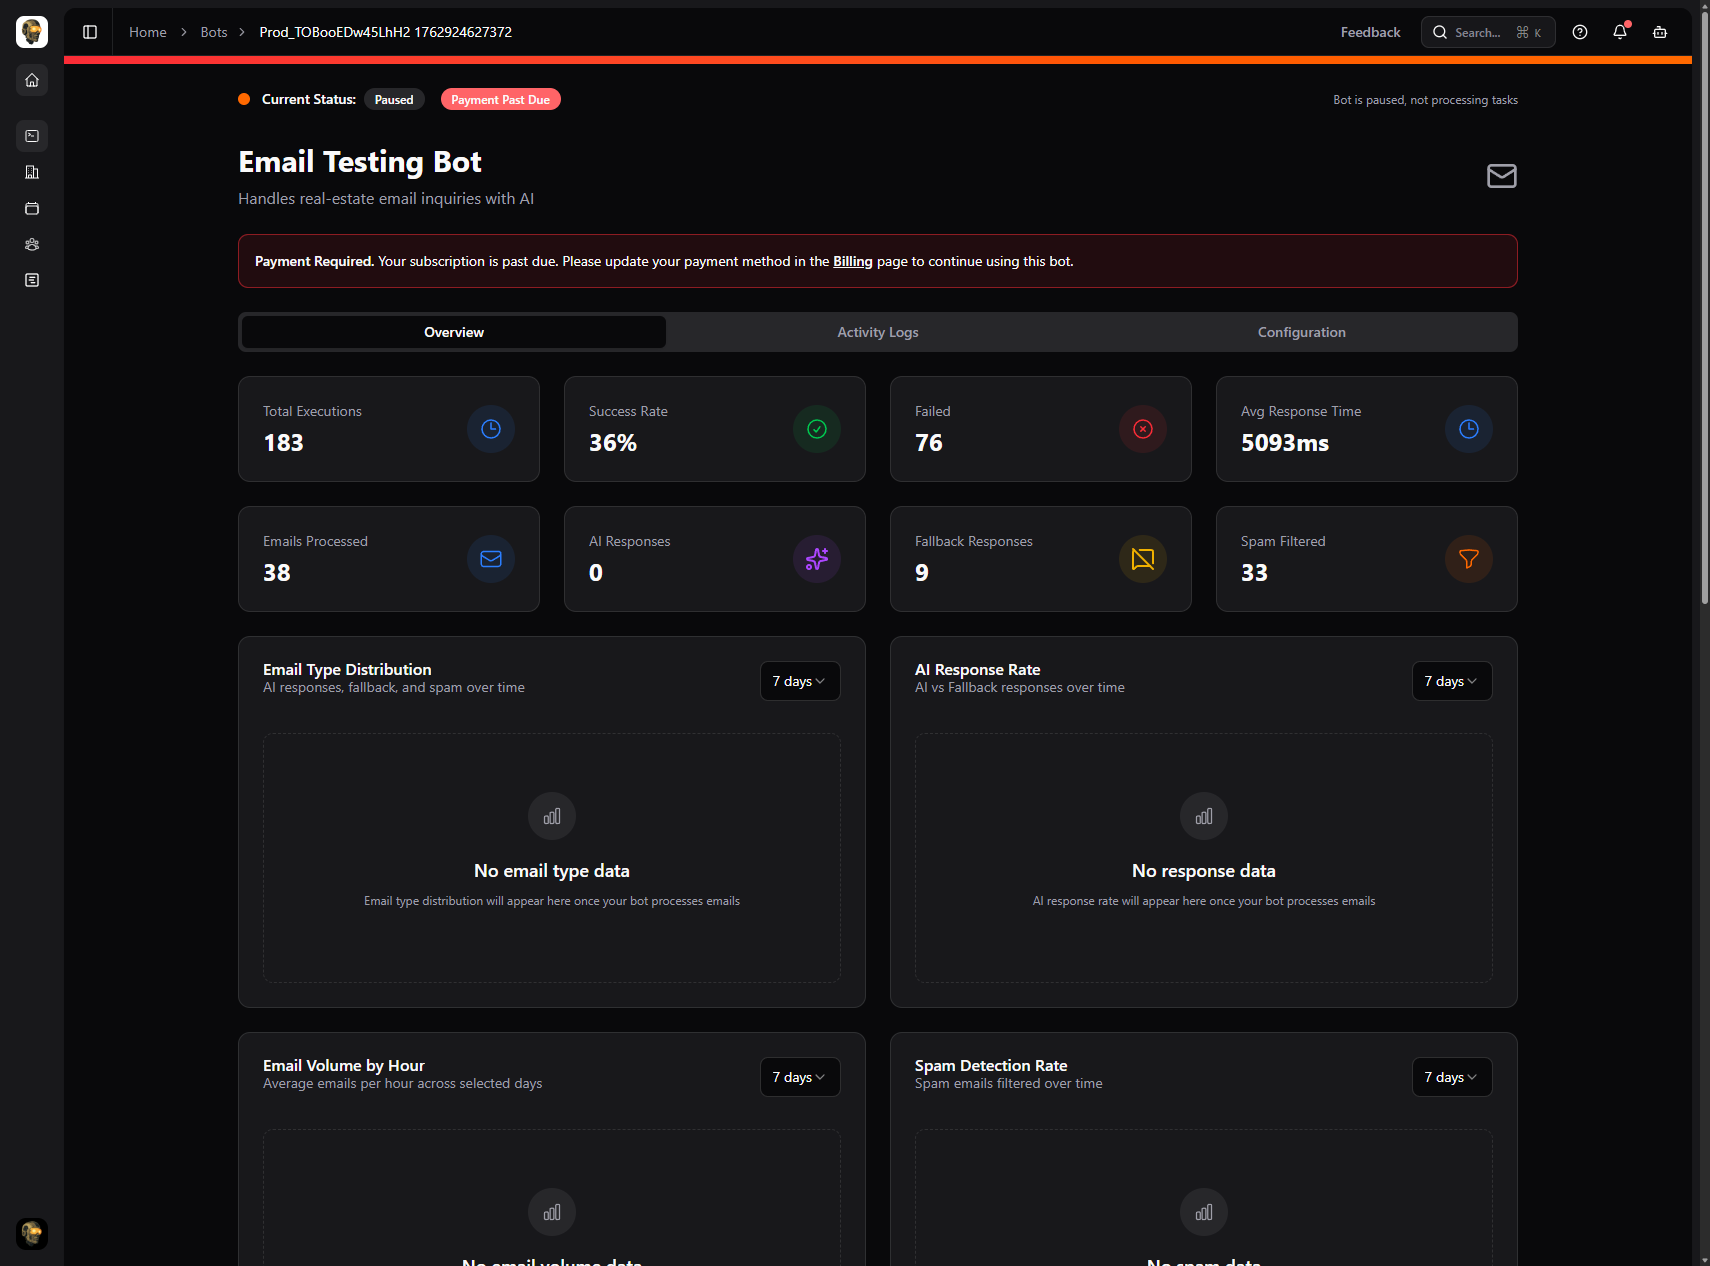
Task: Click chart icon in Email Type Distribution
Action: click(x=552, y=817)
